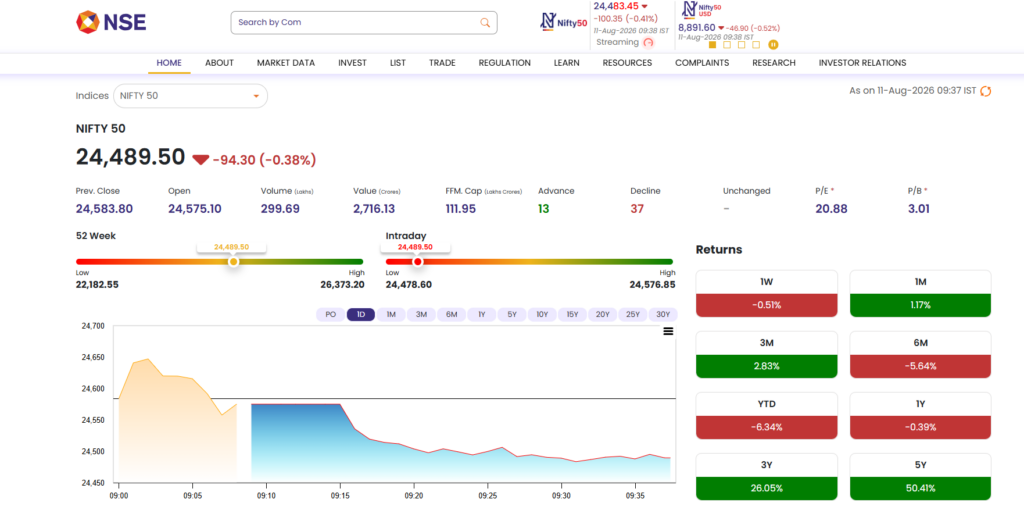Switch chart range to 25Y
The width and height of the screenshot is (1024, 517).
(633, 315)
